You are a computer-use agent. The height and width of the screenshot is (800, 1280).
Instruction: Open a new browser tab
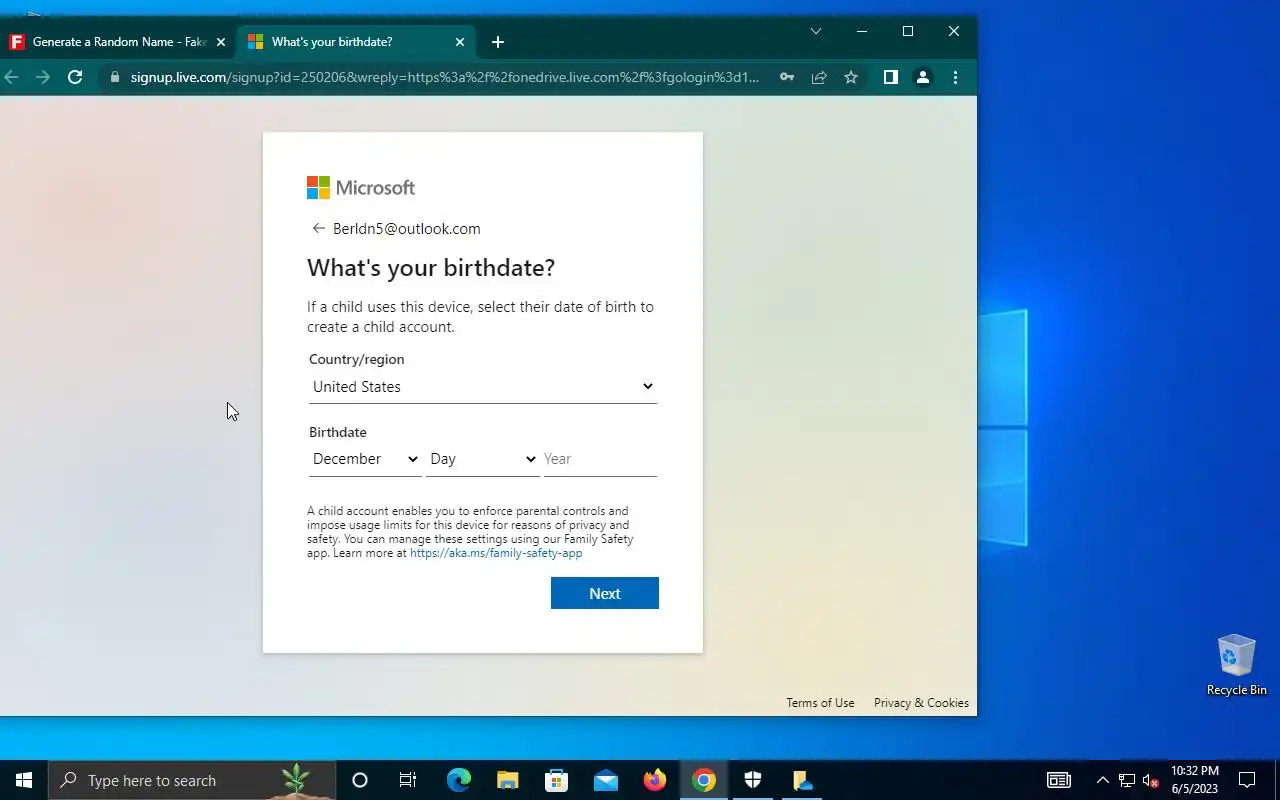pos(498,42)
